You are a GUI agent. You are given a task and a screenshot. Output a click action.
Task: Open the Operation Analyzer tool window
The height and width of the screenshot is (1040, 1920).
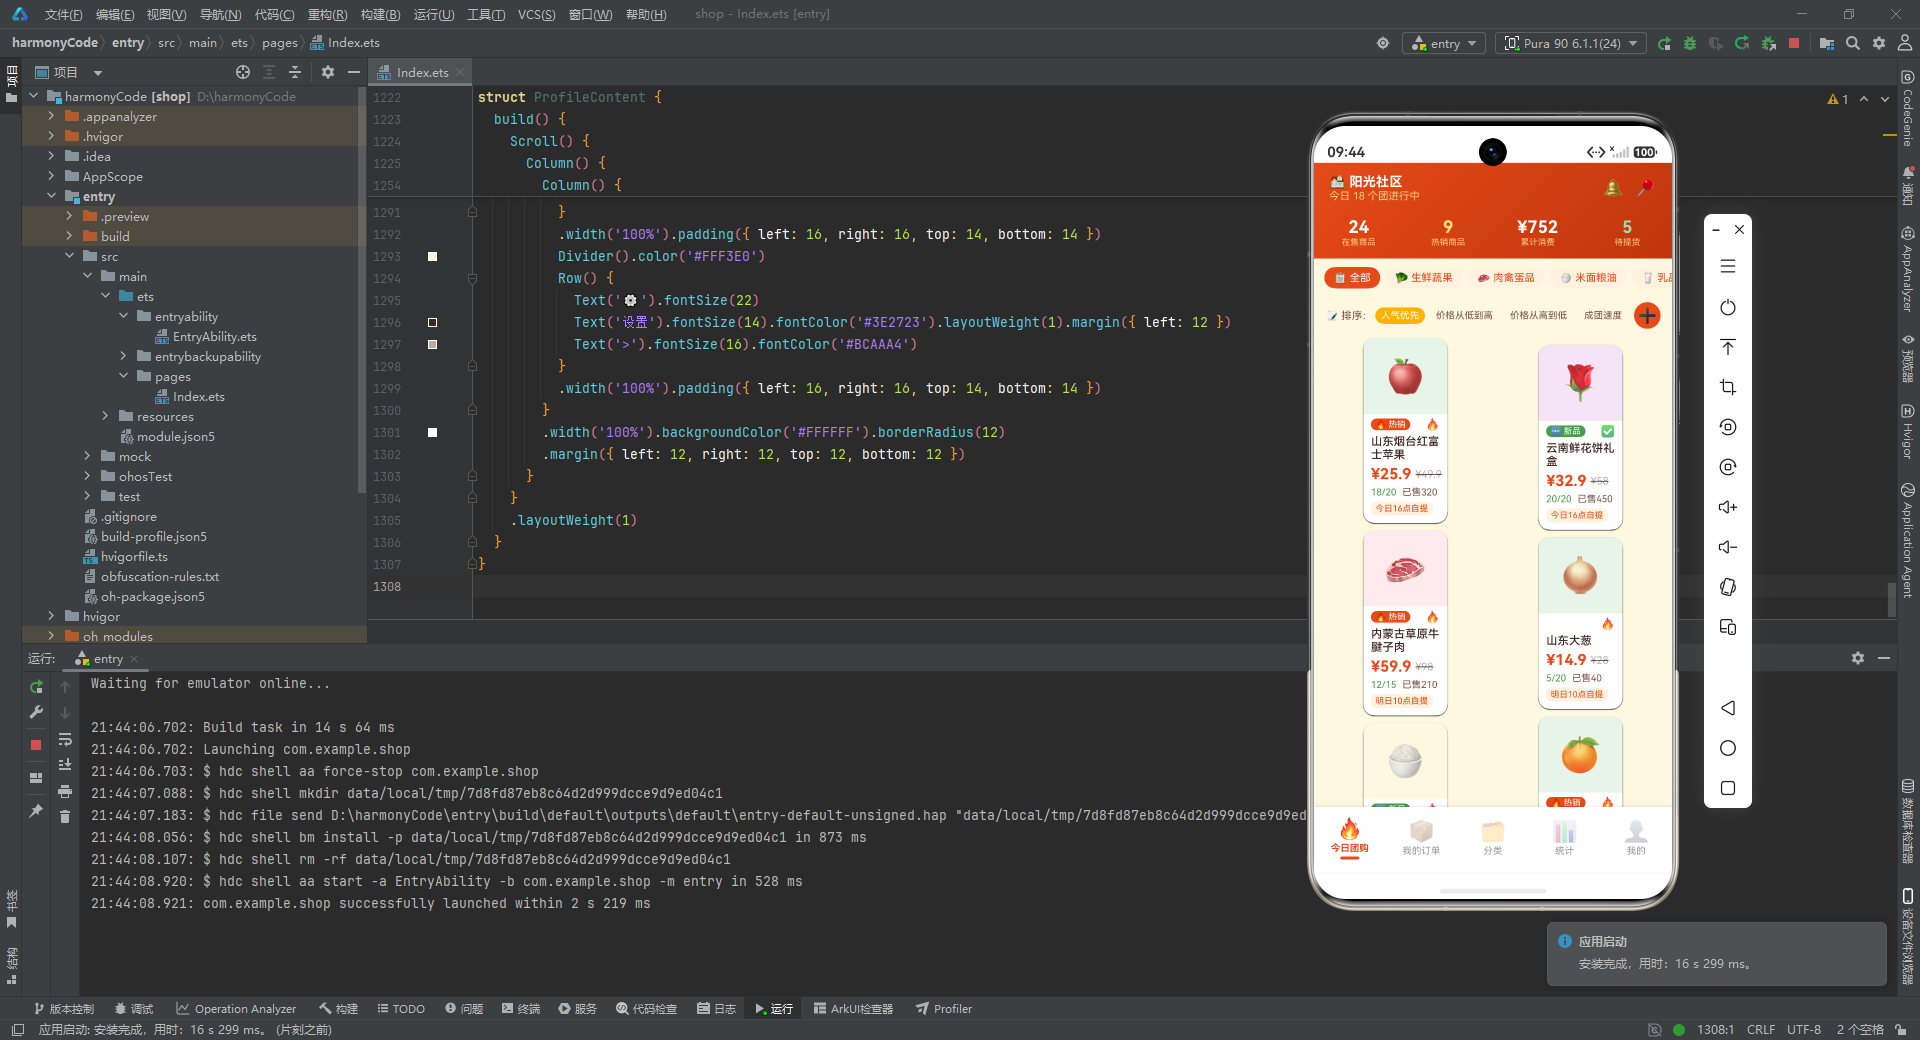coord(236,1008)
